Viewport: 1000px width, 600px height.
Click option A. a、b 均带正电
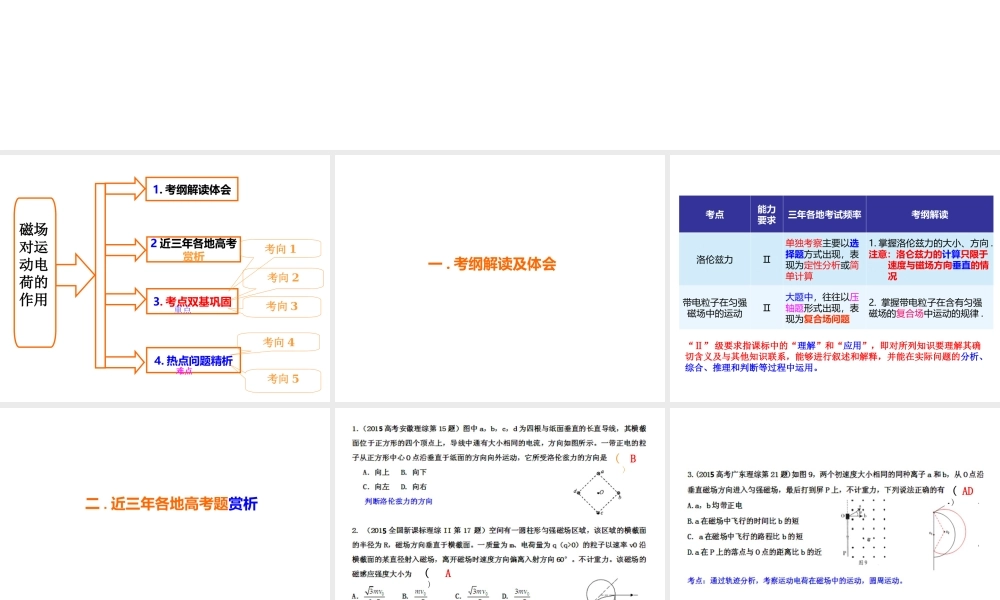[x=714, y=505]
